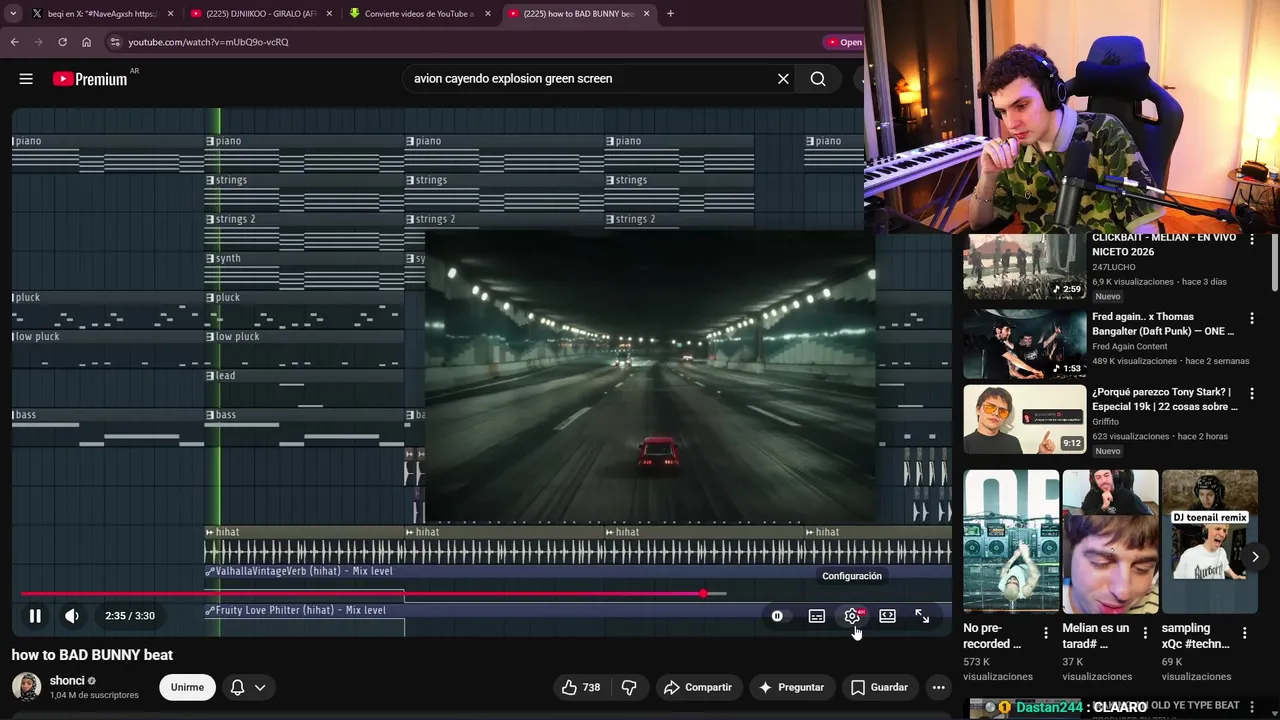This screenshot has width=1280, height=720.
Task: Select the how to BAD BUNNY beat tab
Action: click(x=578, y=14)
